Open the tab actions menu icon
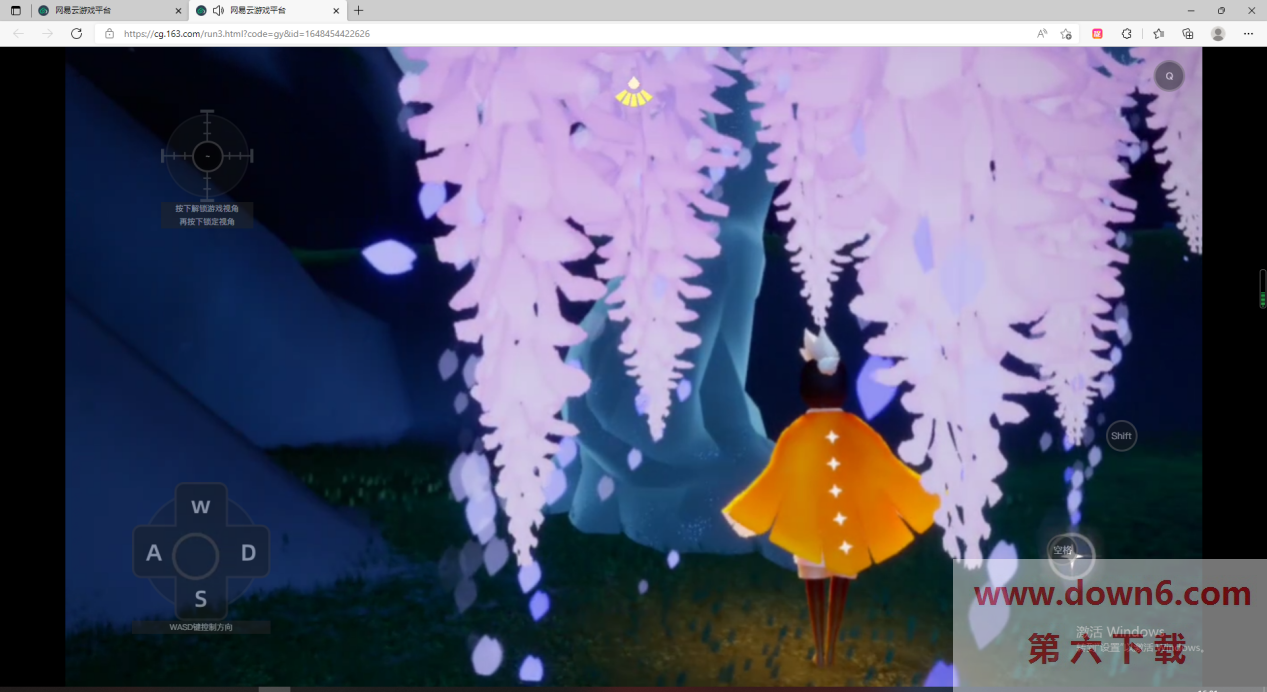1267x692 pixels. (x=16, y=10)
